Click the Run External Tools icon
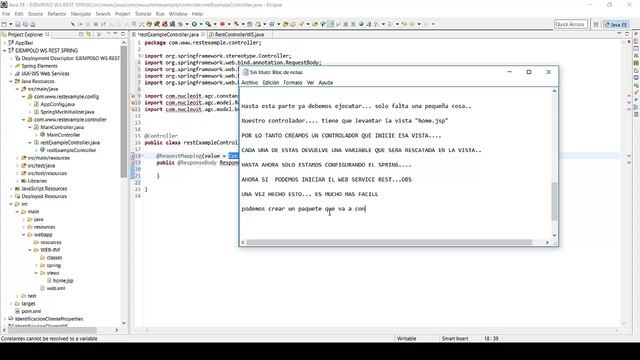640x360 pixels. pyautogui.click(x=208, y=24)
